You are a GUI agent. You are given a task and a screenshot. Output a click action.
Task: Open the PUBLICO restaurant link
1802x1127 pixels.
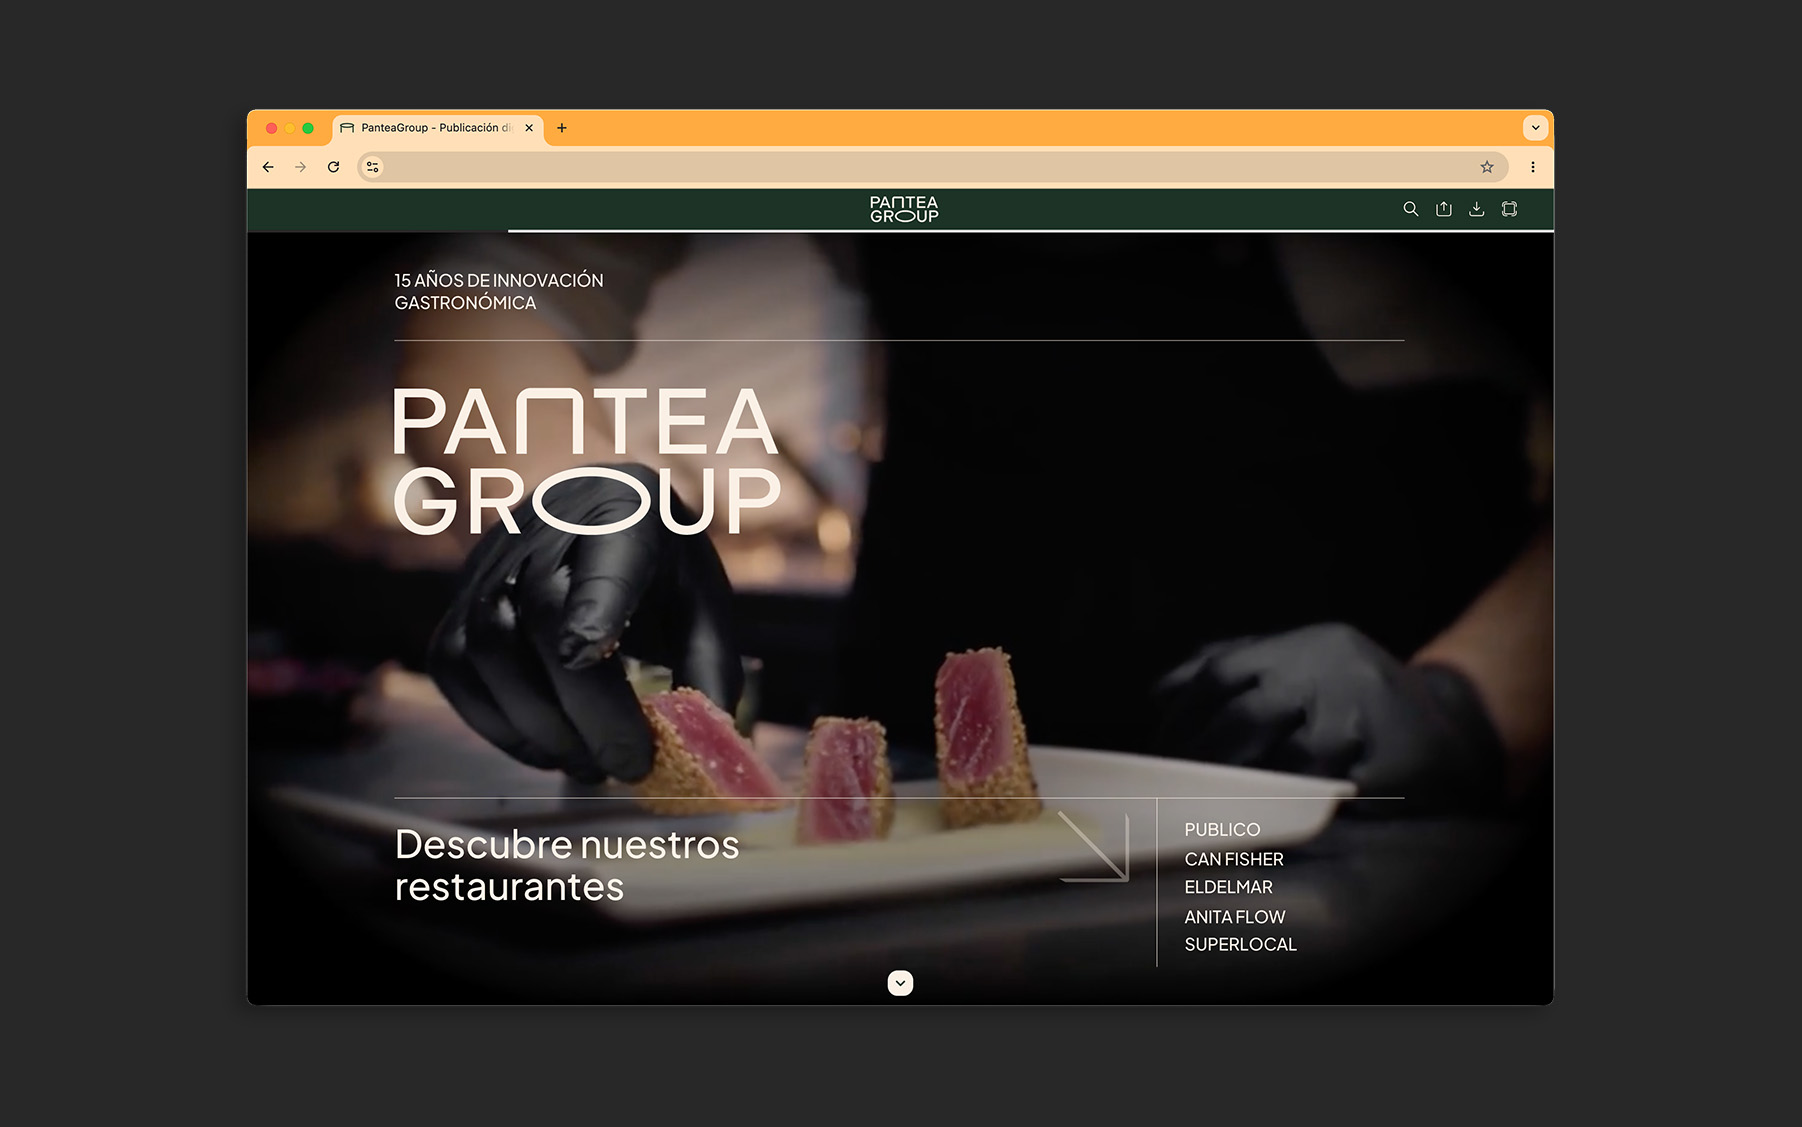1222,830
